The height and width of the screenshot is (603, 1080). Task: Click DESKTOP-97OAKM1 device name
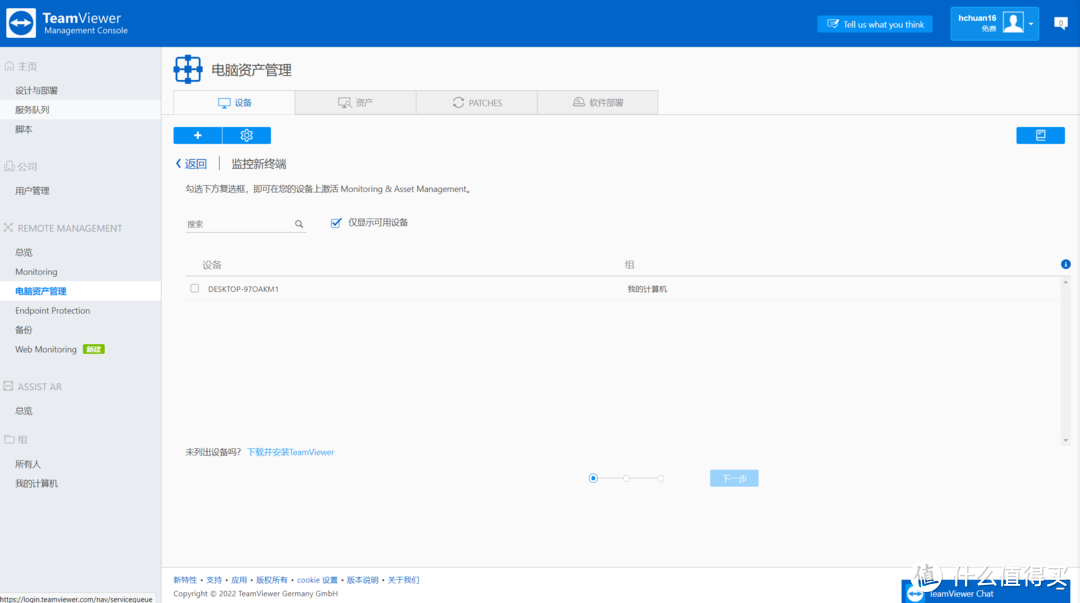click(x=243, y=289)
